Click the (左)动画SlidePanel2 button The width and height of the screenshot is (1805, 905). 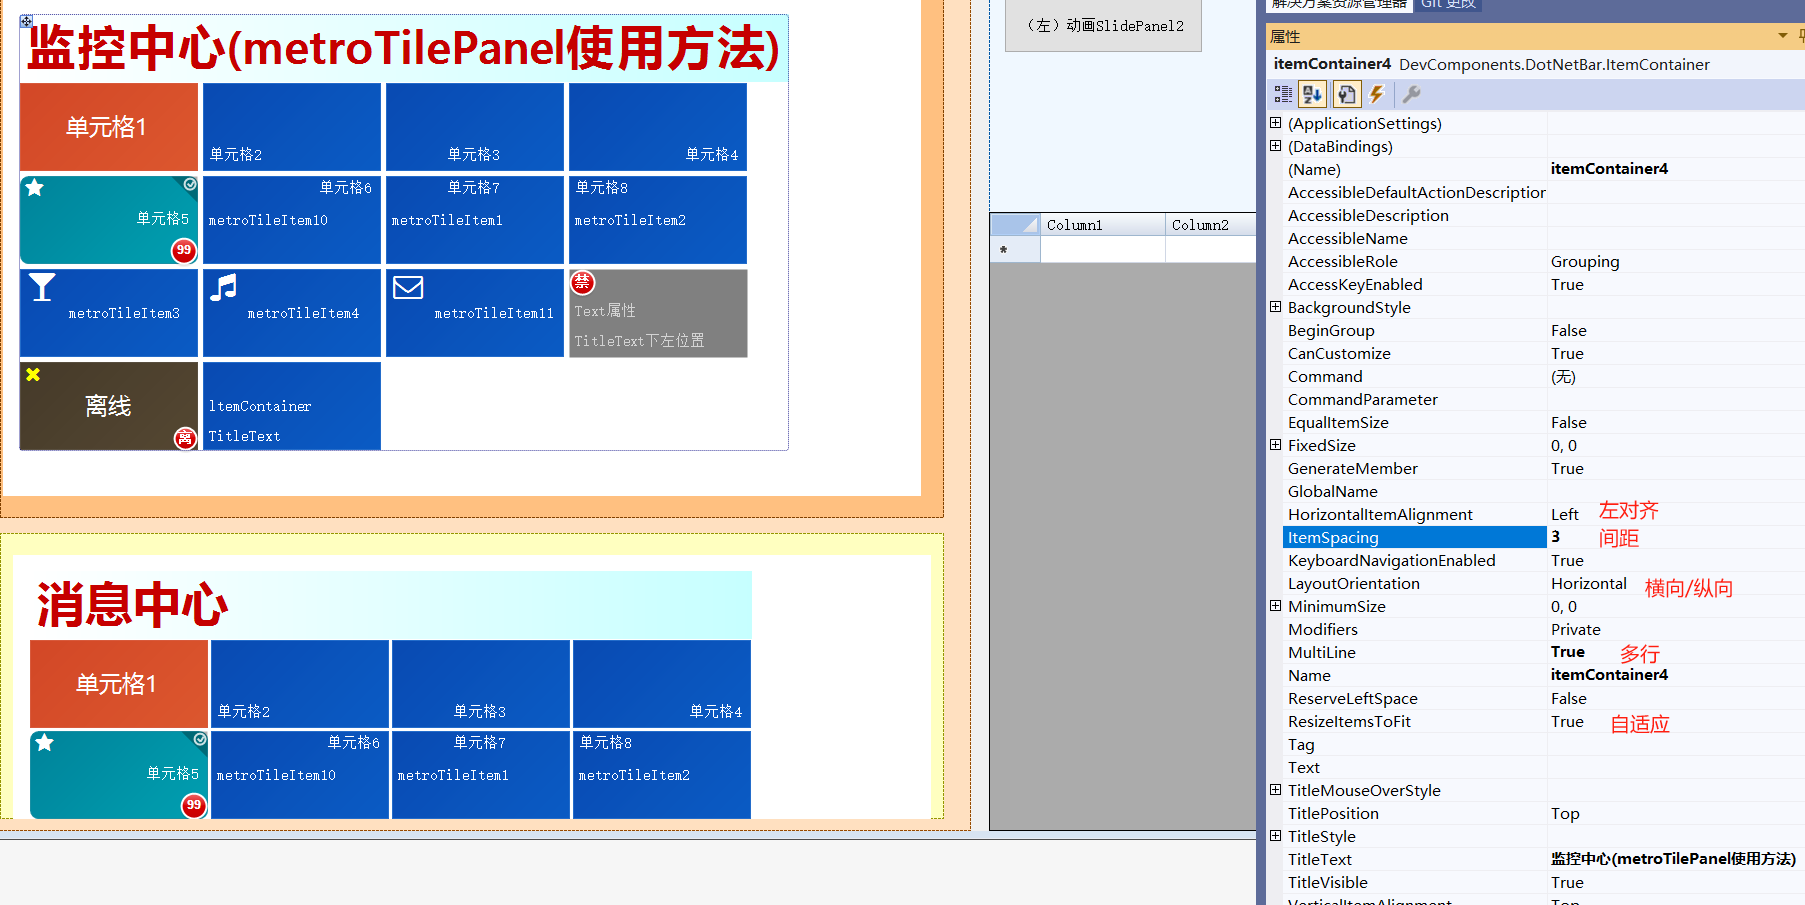[1103, 25]
